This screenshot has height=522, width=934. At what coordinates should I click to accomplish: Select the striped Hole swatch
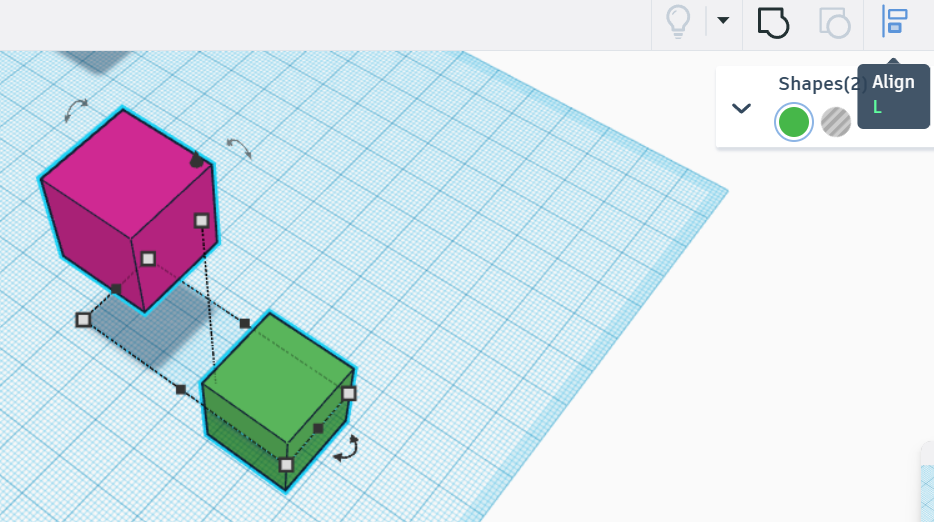(x=836, y=122)
